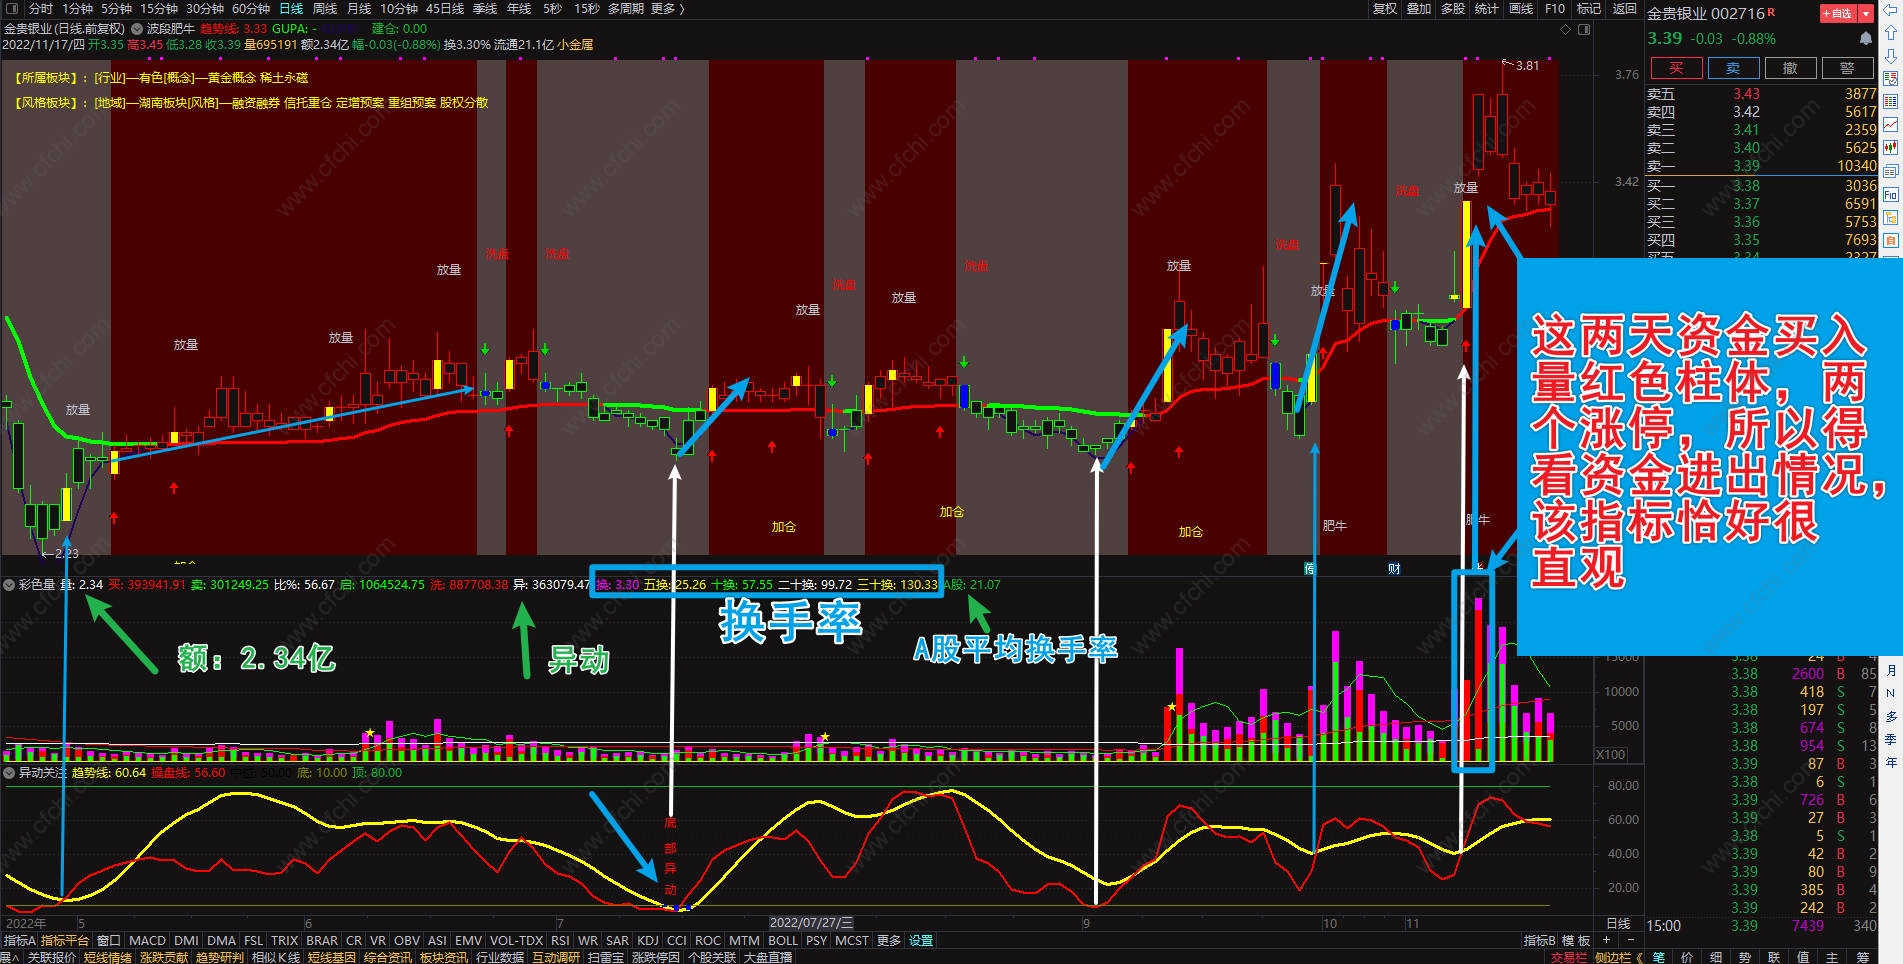Click the F10 toolbar button
Viewport: 1903px width, 964px height.
1555,9
